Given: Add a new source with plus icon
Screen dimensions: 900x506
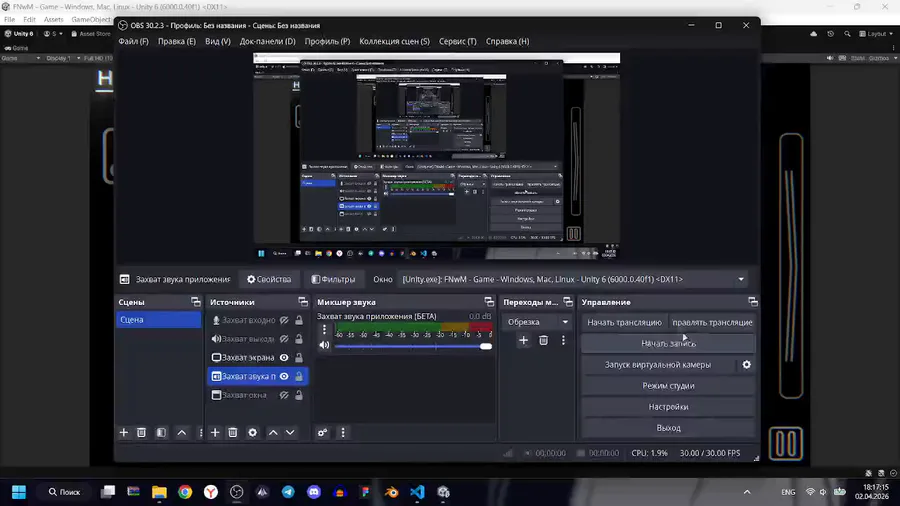Looking at the screenshot, I should [x=215, y=432].
